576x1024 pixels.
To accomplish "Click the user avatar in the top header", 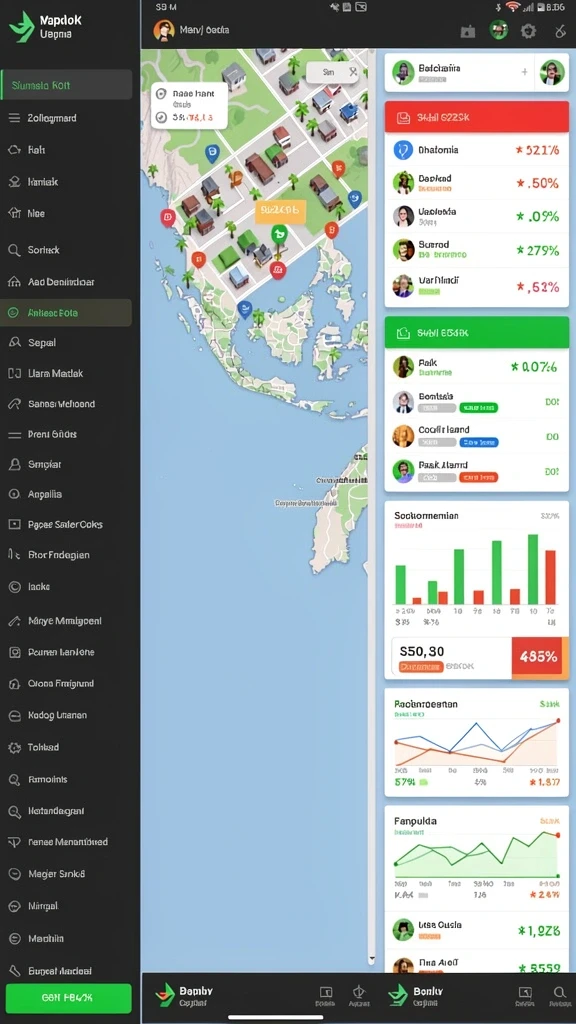I will 163,30.
